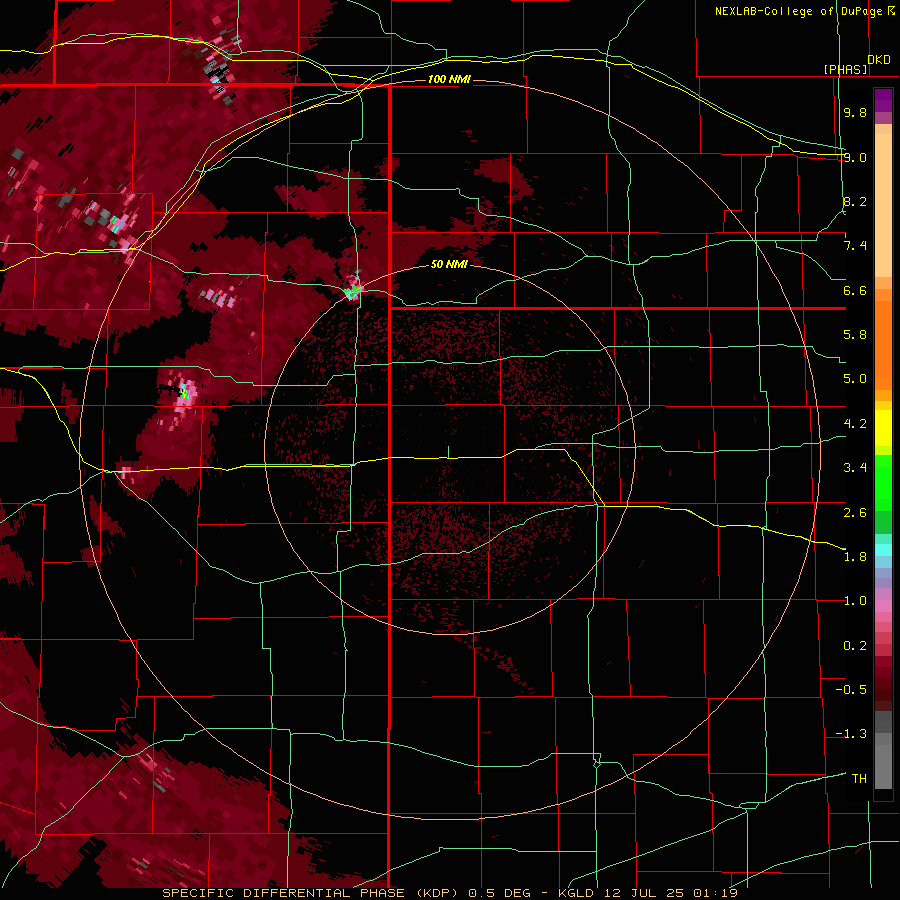Pick the yellow segment of the color bar
The height and width of the screenshot is (900, 900).
tap(883, 428)
